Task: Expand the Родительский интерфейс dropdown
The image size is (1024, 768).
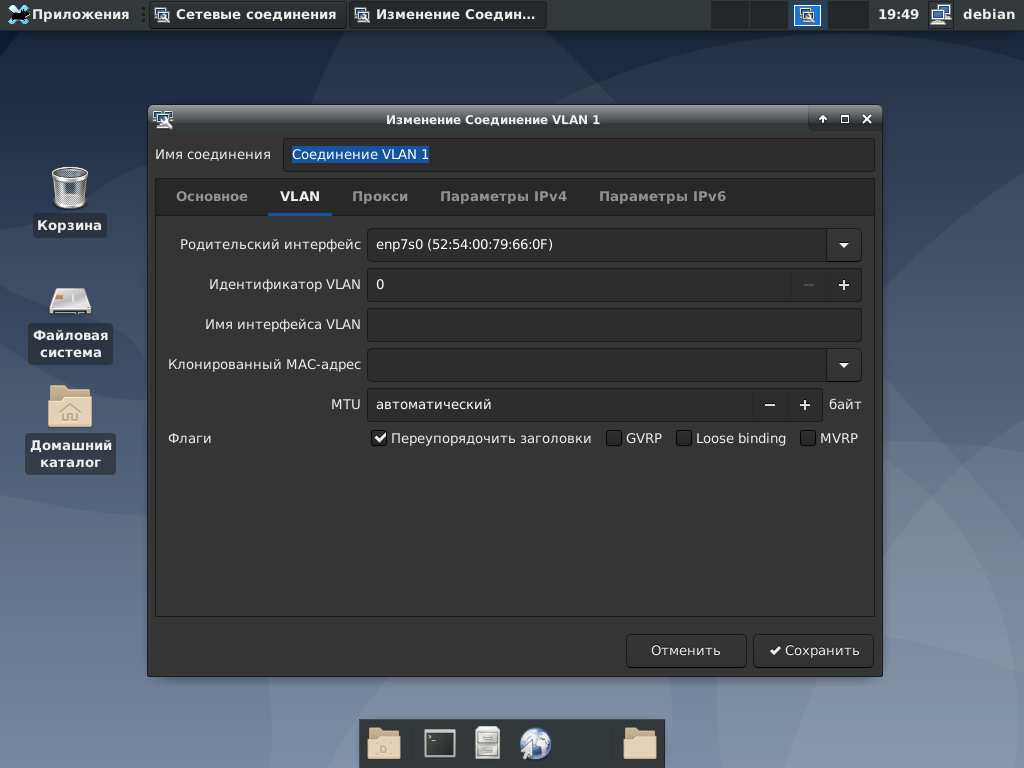Action: click(843, 245)
